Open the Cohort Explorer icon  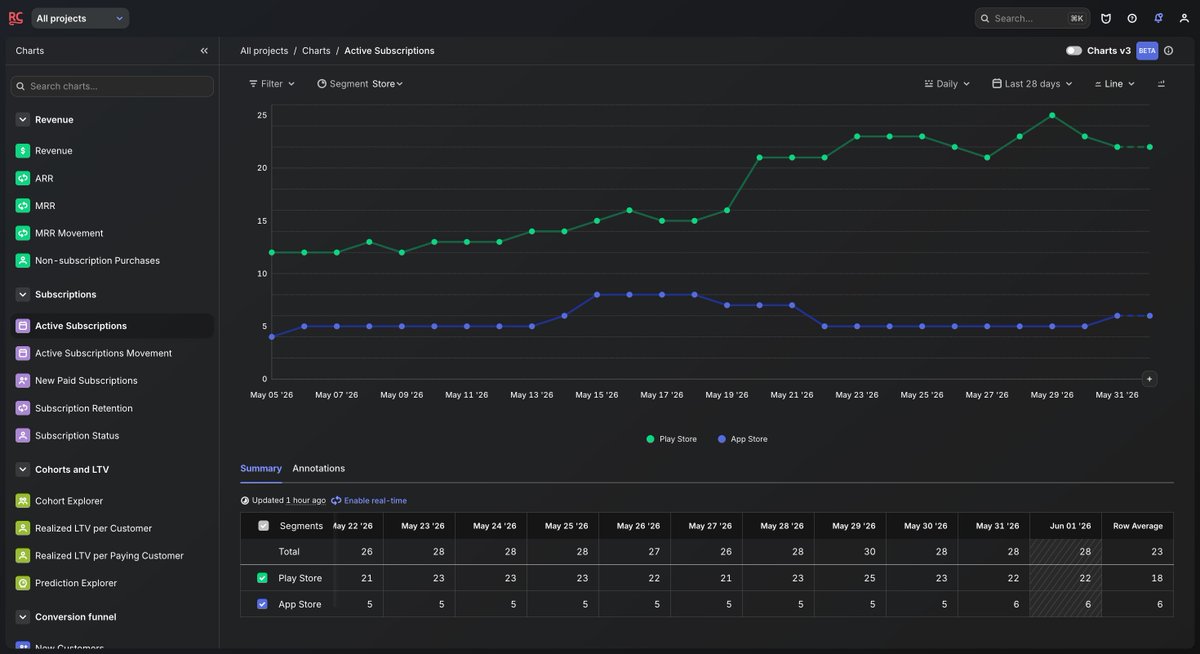[x=23, y=501]
